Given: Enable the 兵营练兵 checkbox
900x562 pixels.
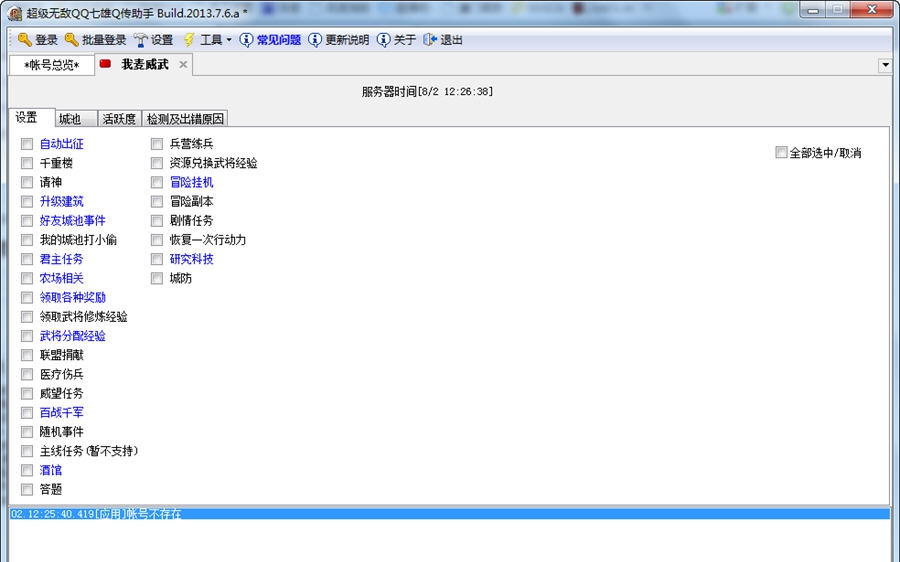Looking at the screenshot, I should 157,144.
